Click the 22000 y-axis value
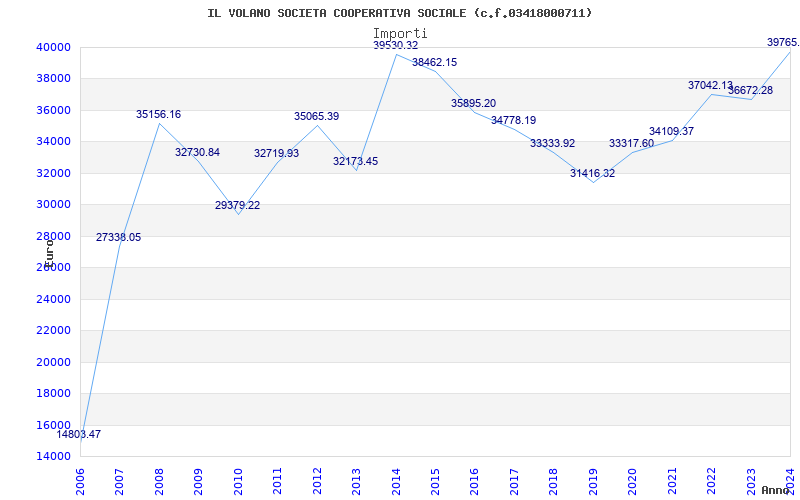The image size is (800, 500). click(53, 331)
